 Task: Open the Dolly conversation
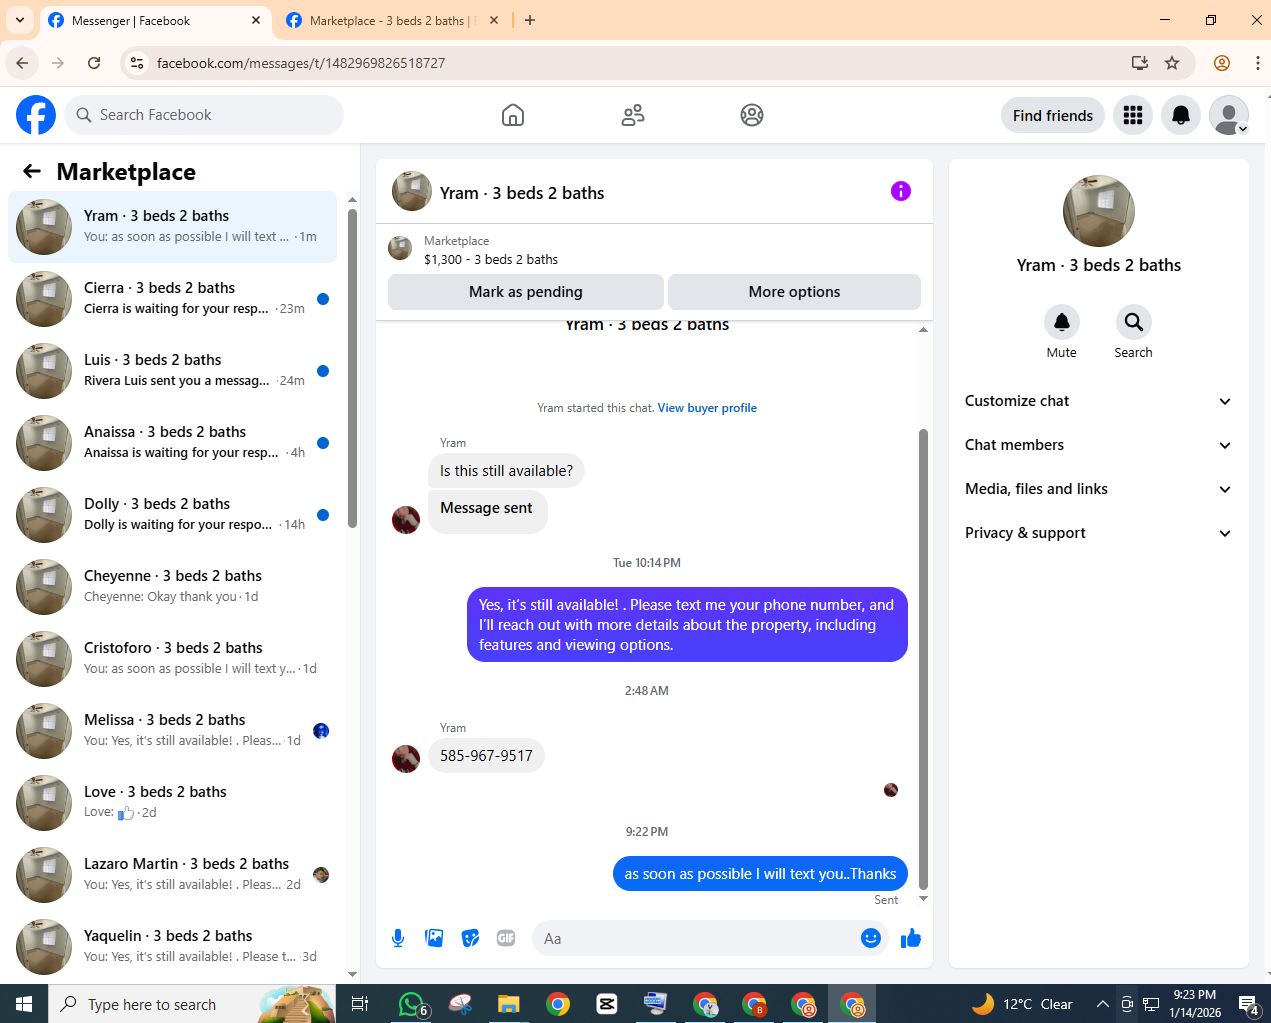(x=172, y=515)
